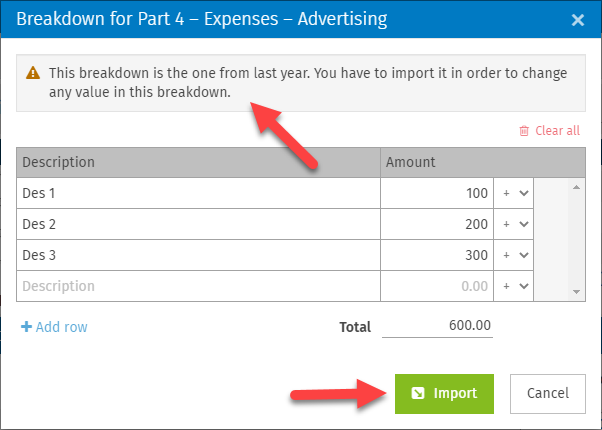Click the Clear all link
The height and width of the screenshot is (430, 602).
pos(557,130)
